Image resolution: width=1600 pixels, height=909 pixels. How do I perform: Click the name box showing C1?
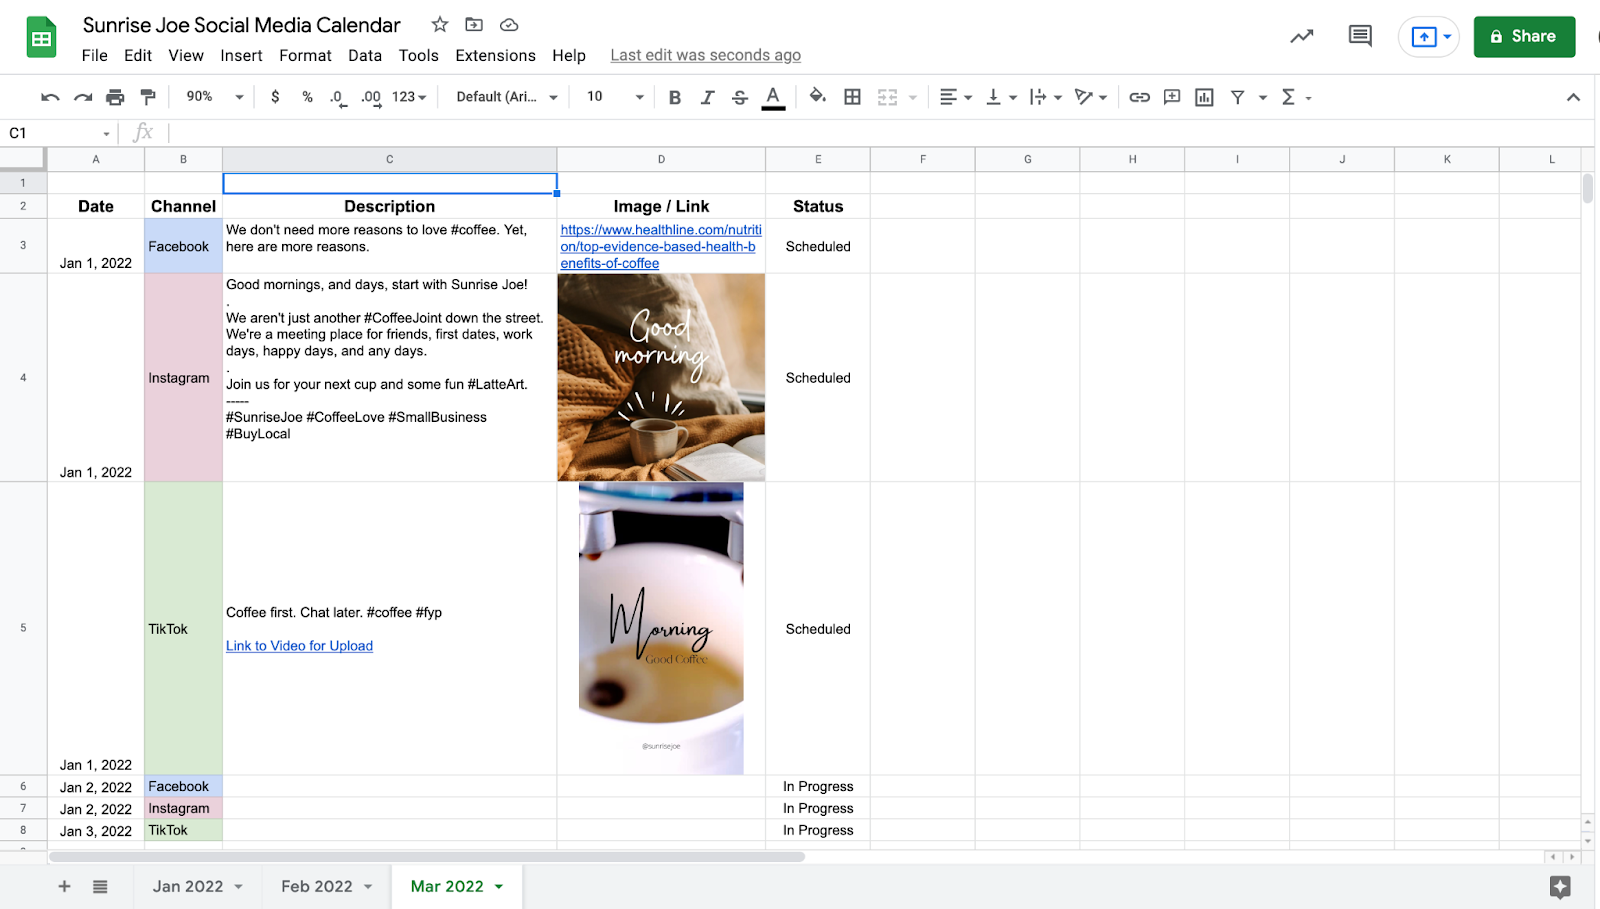(58, 133)
